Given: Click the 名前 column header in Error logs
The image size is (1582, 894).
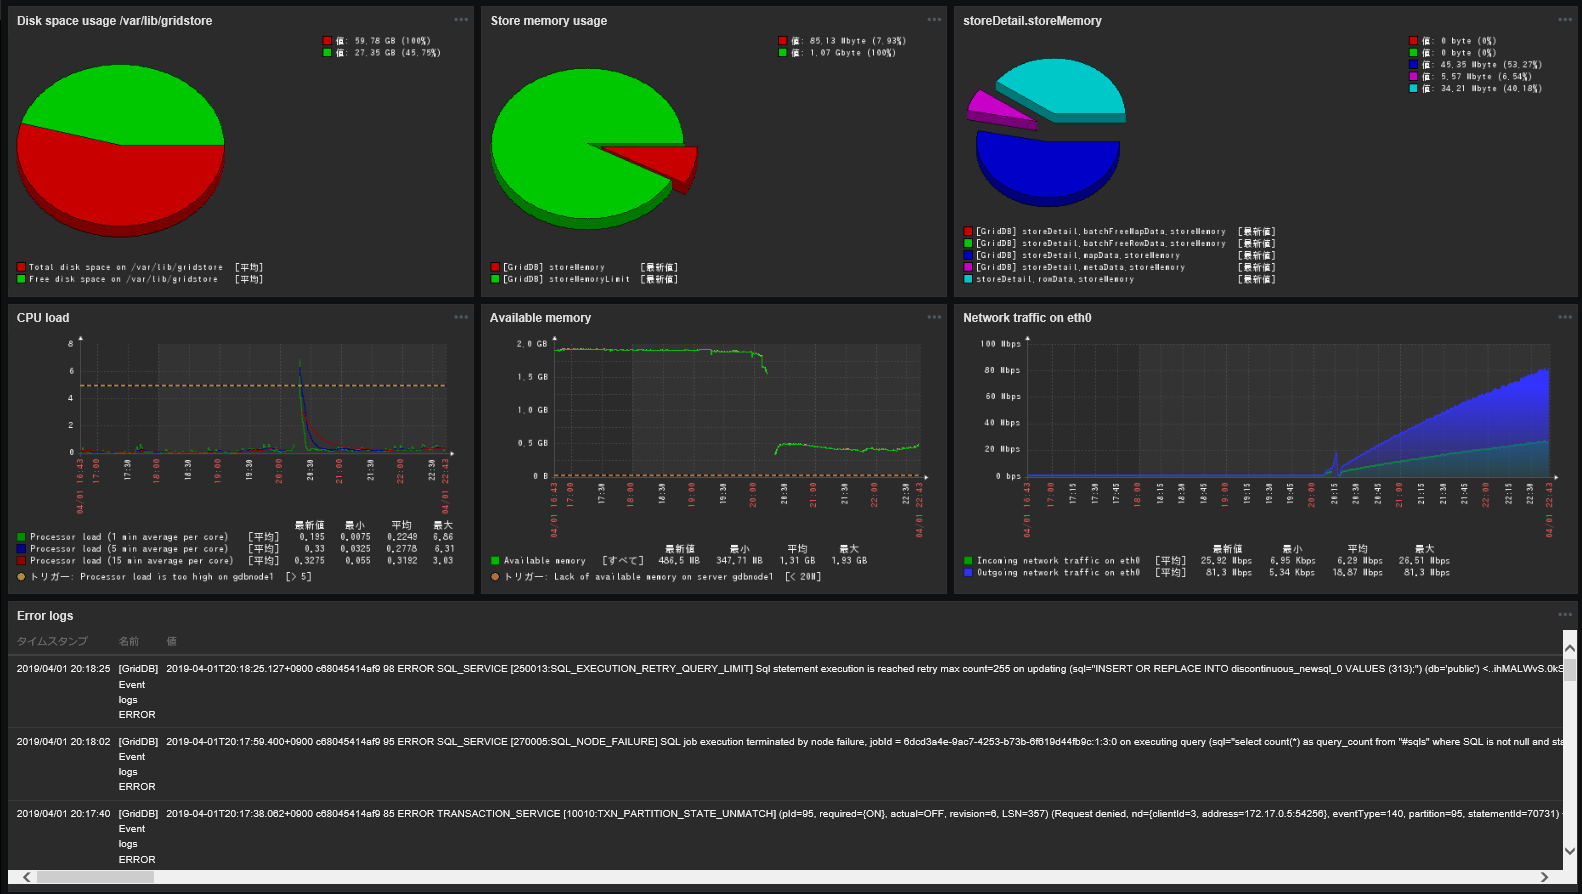Looking at the screenshot, I should [129, 641].
